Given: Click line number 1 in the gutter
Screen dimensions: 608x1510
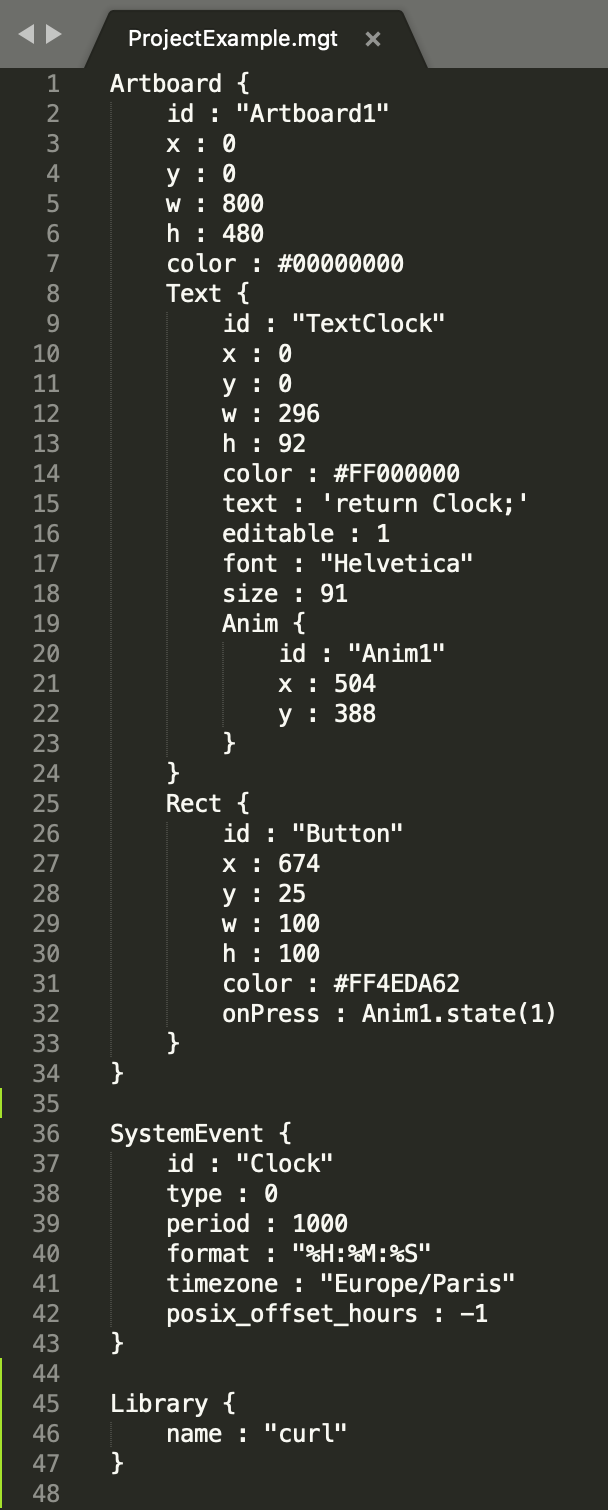Looking at the screenshot, I should pos(52,84).
